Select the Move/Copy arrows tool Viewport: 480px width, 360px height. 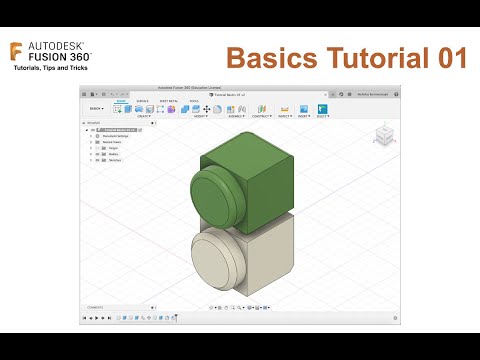[x=207, y=109]
